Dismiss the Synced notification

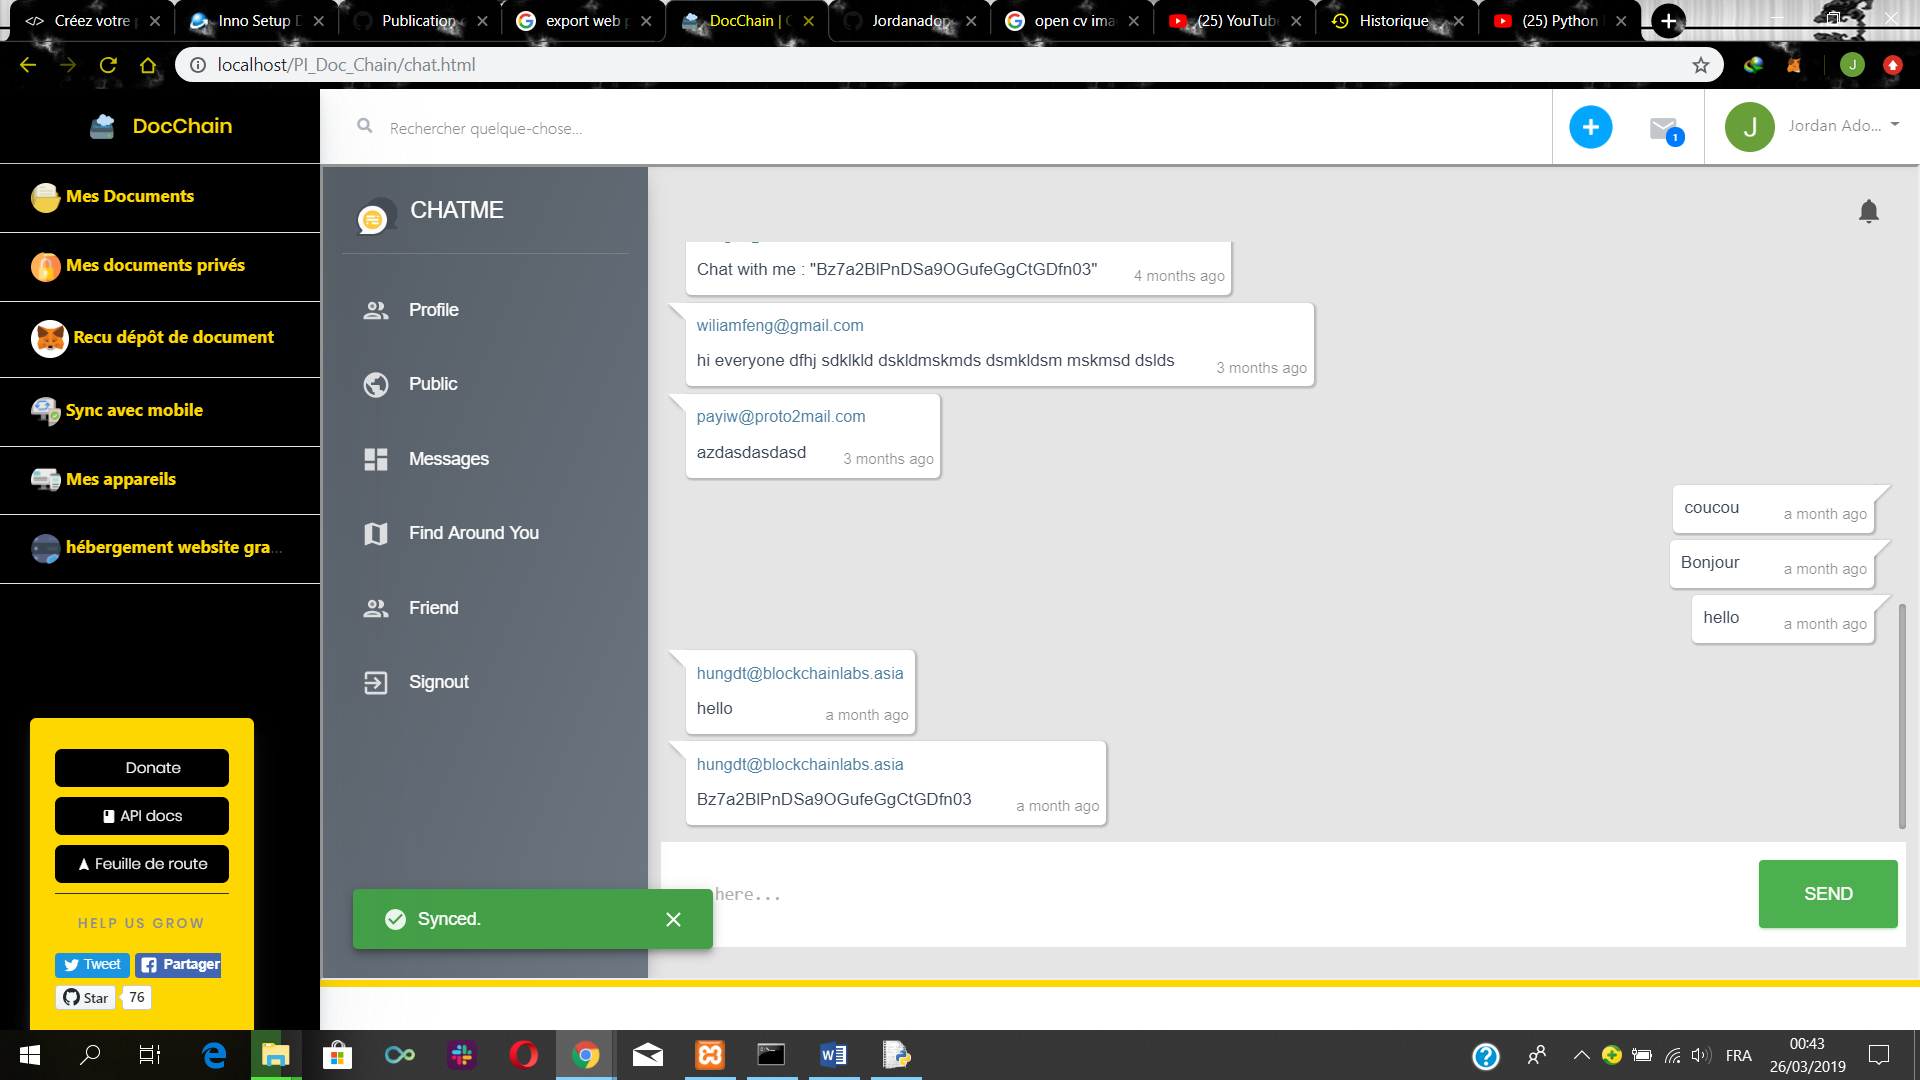(x=673, y=919)
